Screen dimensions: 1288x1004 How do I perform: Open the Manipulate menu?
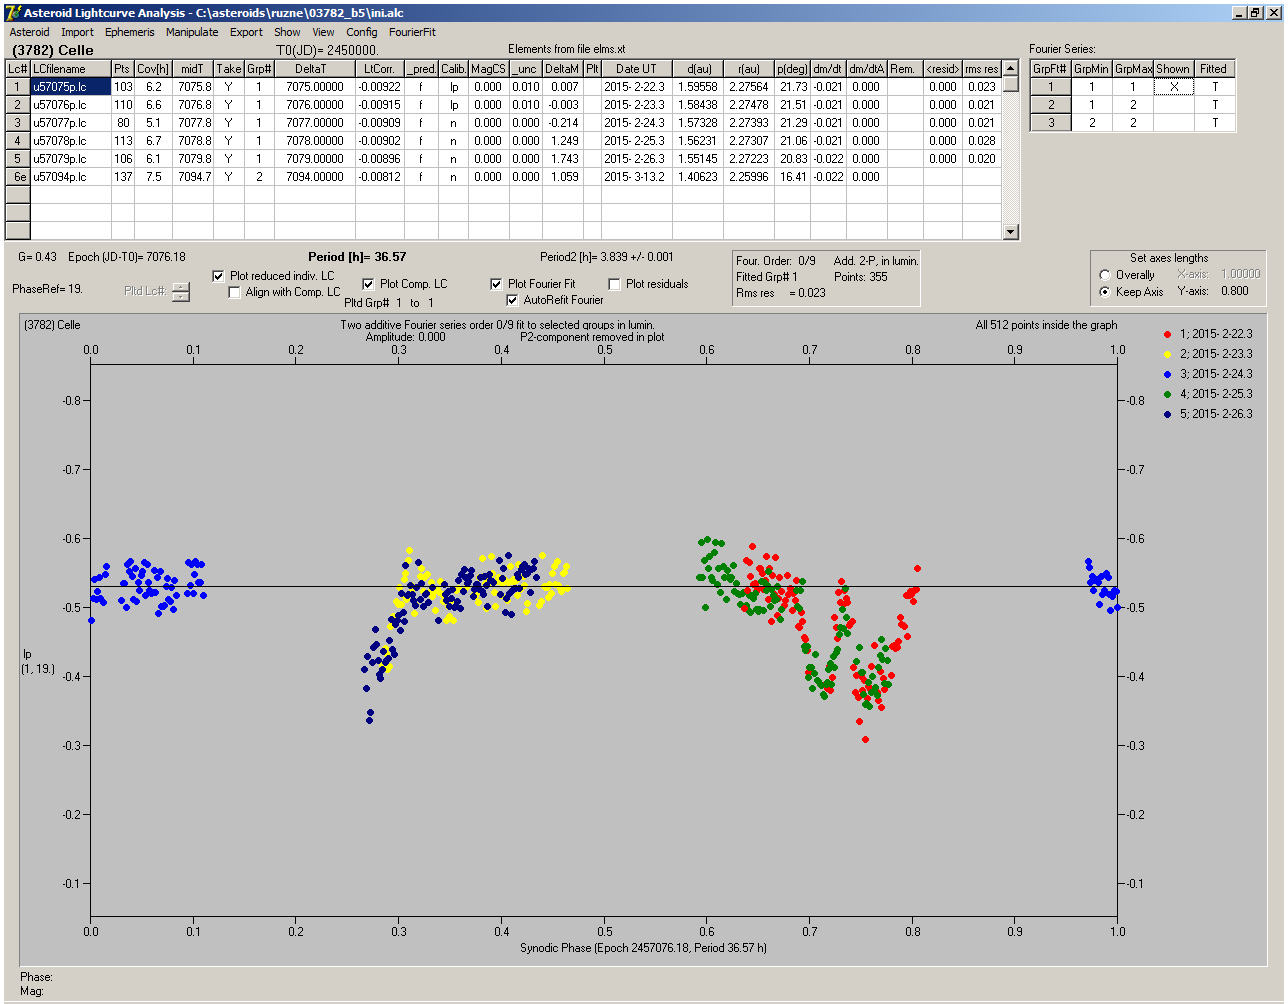pos(192,32)
